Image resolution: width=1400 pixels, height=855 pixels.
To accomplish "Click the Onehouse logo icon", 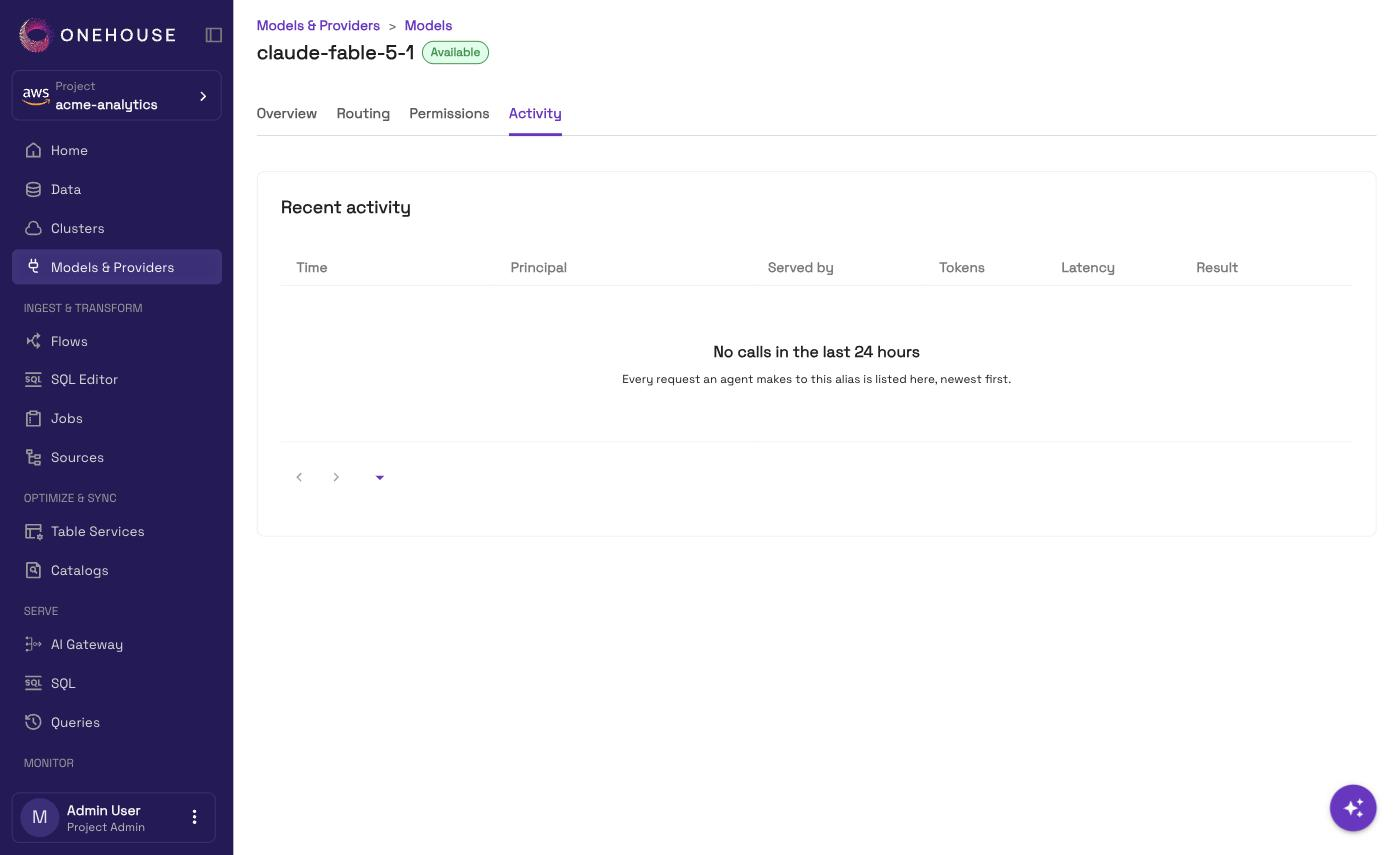I will pos(35,35).
